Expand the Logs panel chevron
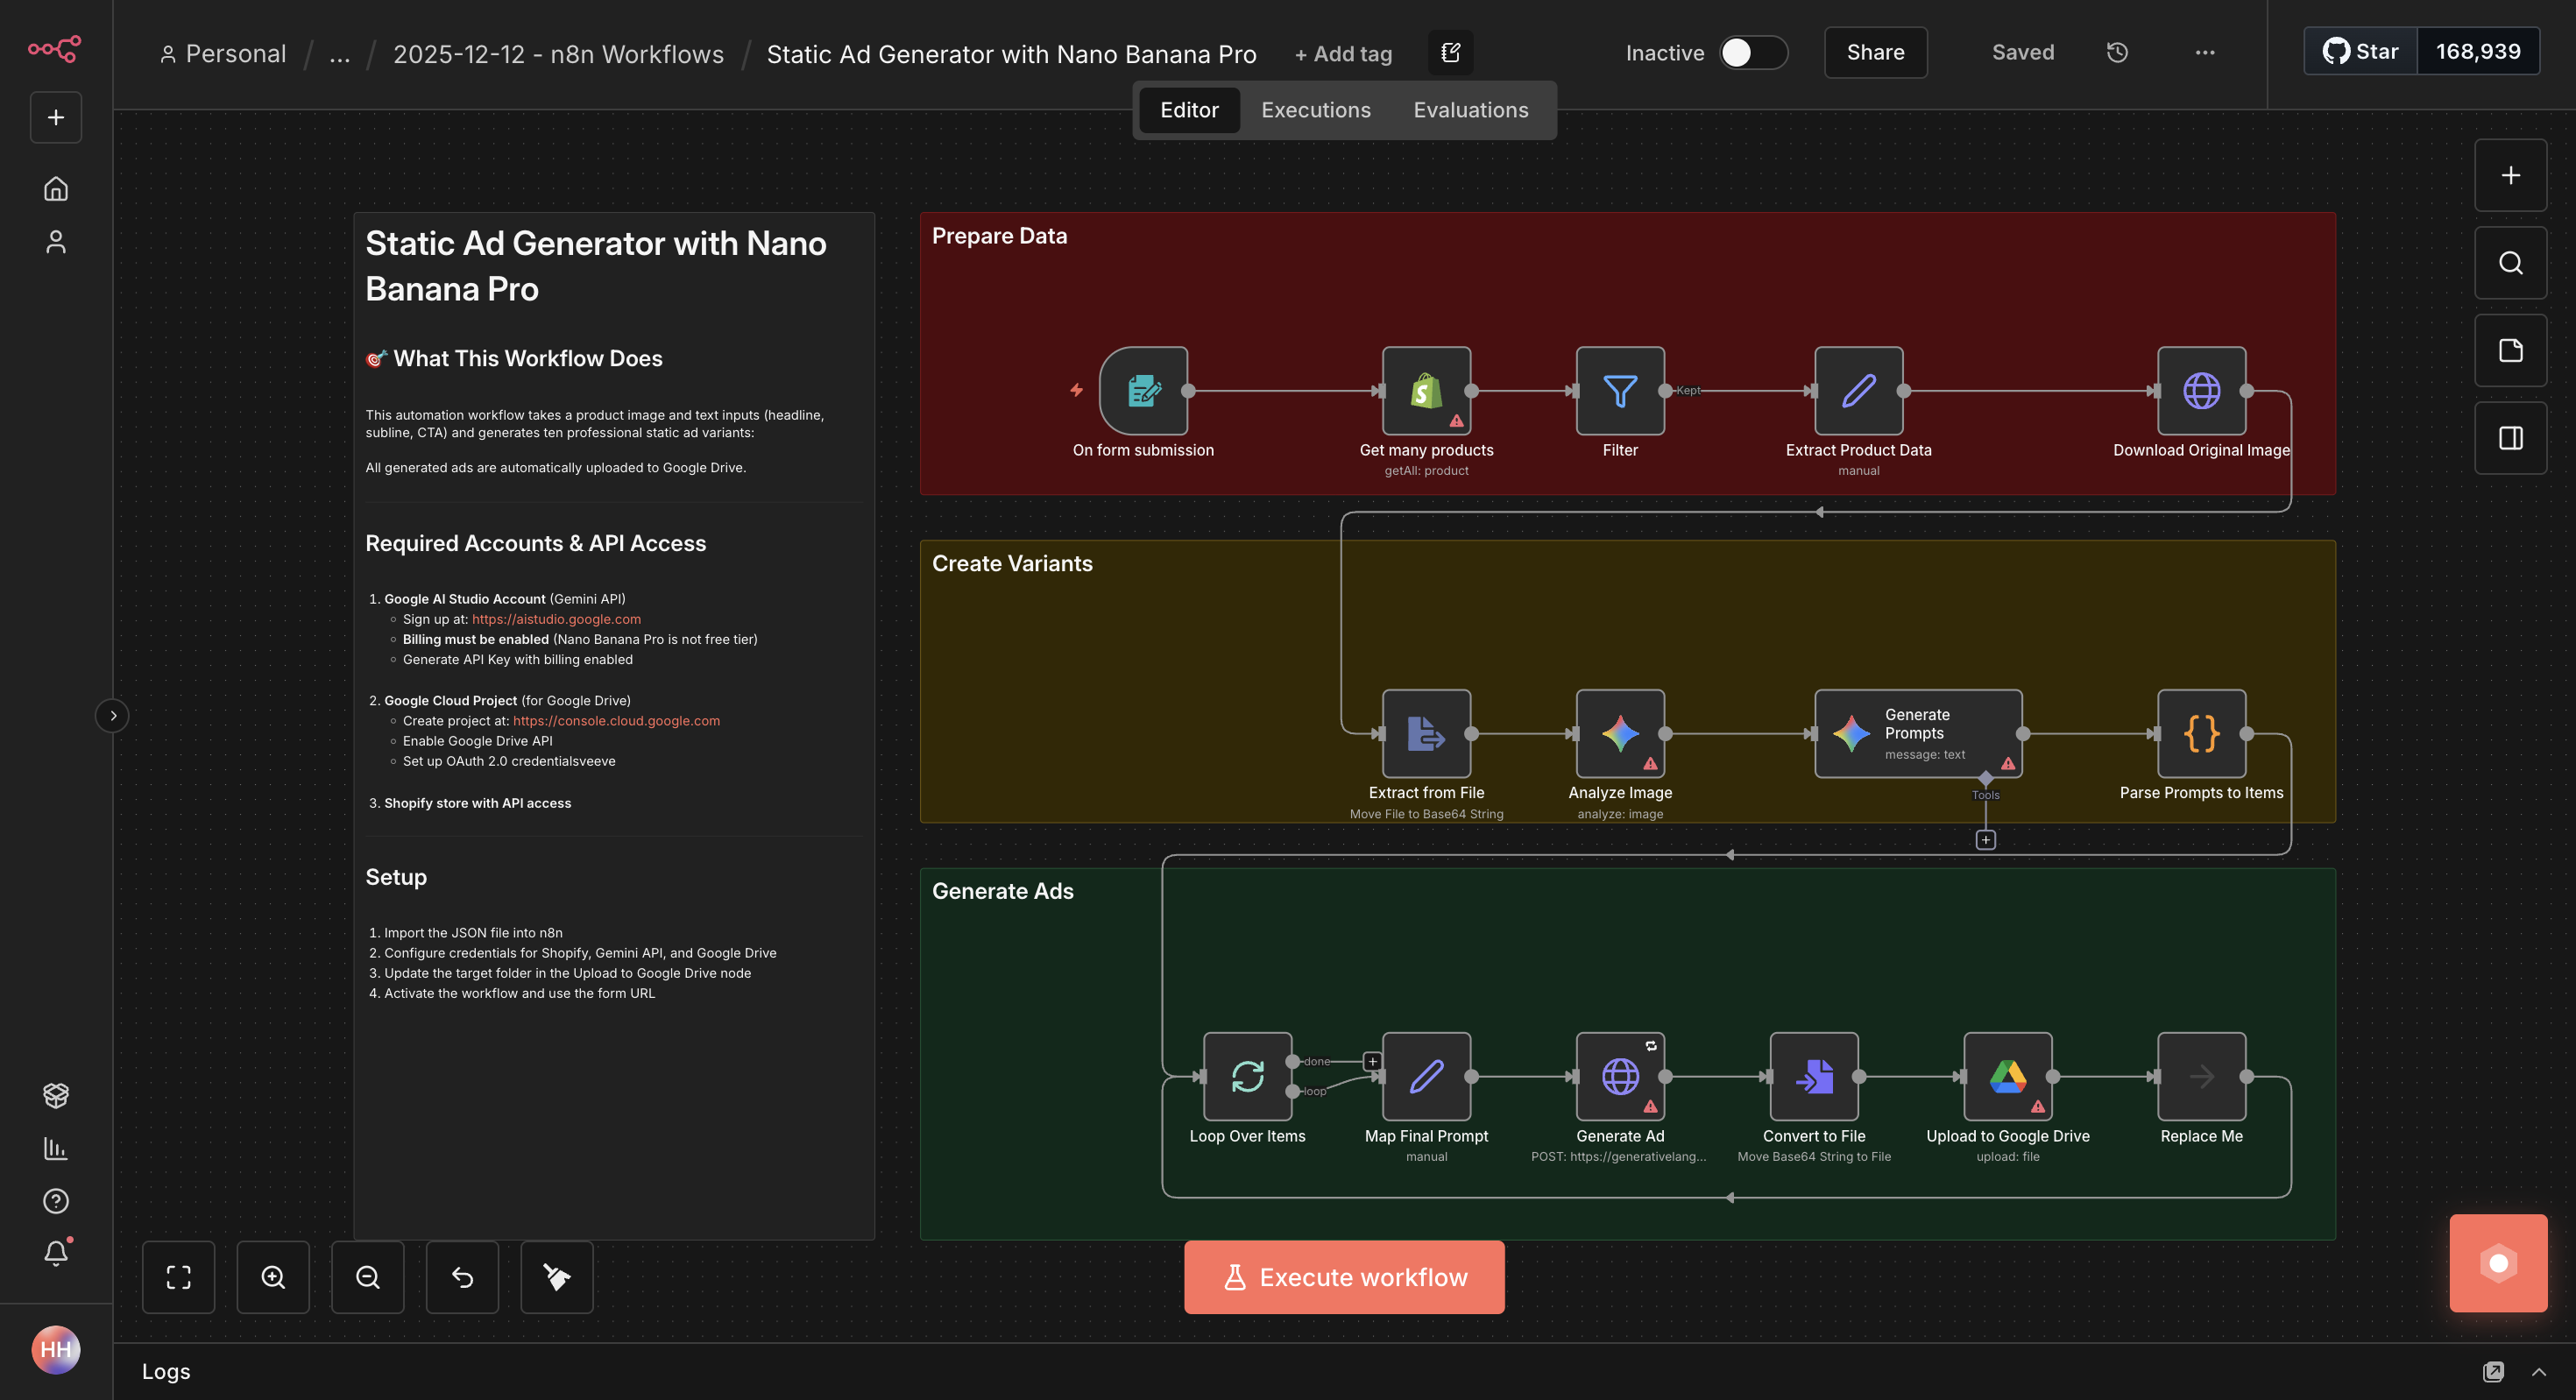Image resolution: width=2576 pixels, height=1400 pixels. 2538,1372
